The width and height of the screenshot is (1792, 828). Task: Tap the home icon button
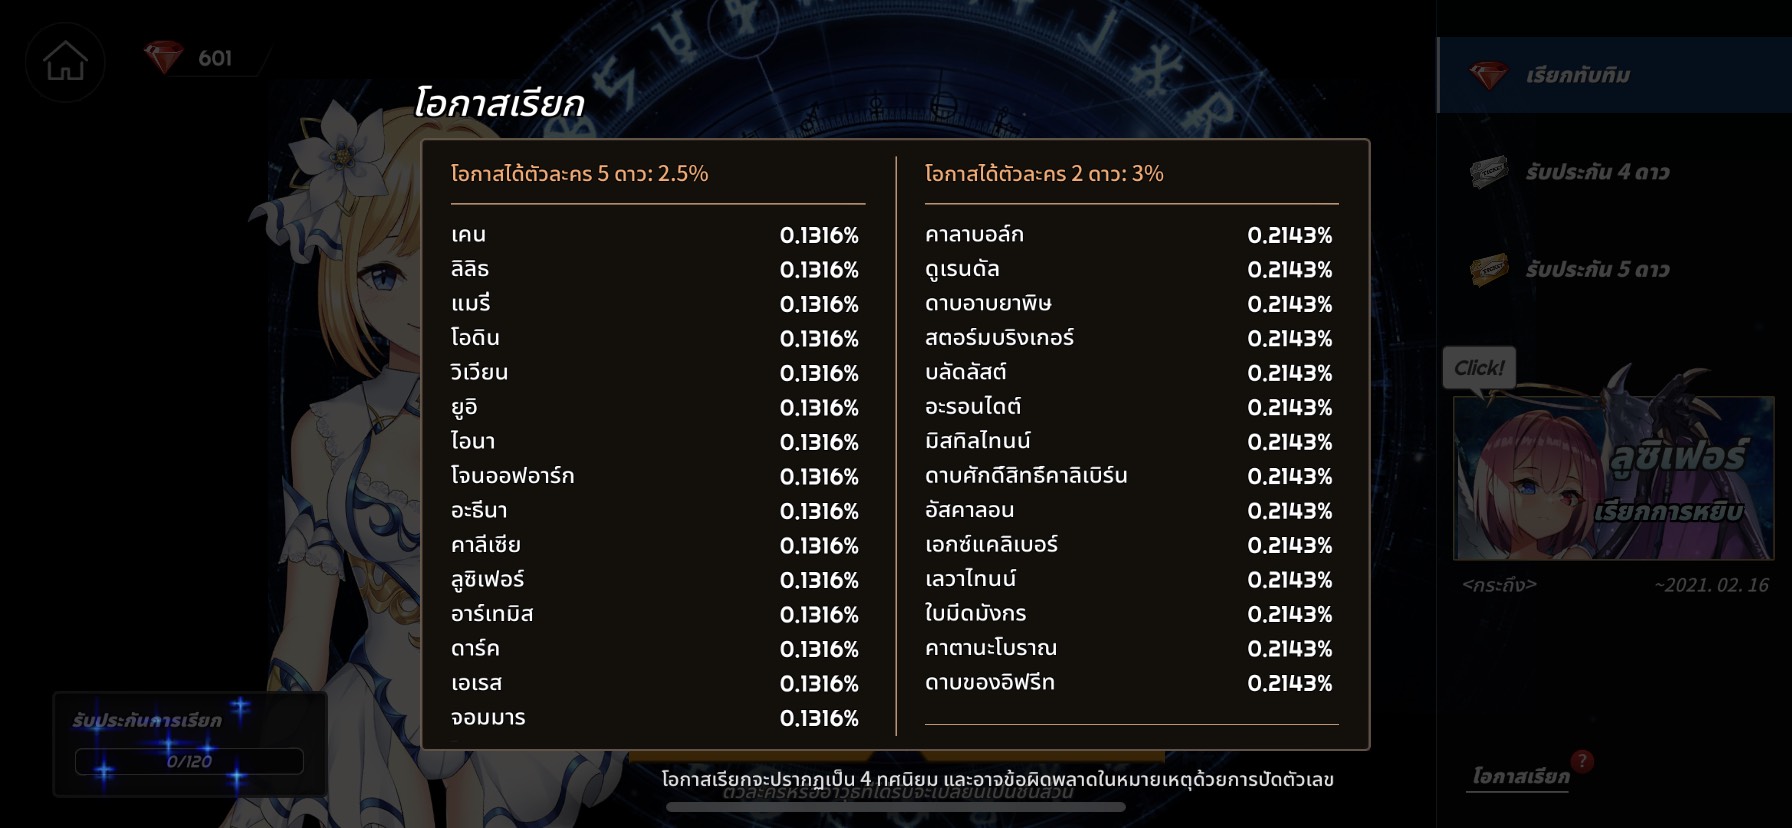(x=65, y=62)
